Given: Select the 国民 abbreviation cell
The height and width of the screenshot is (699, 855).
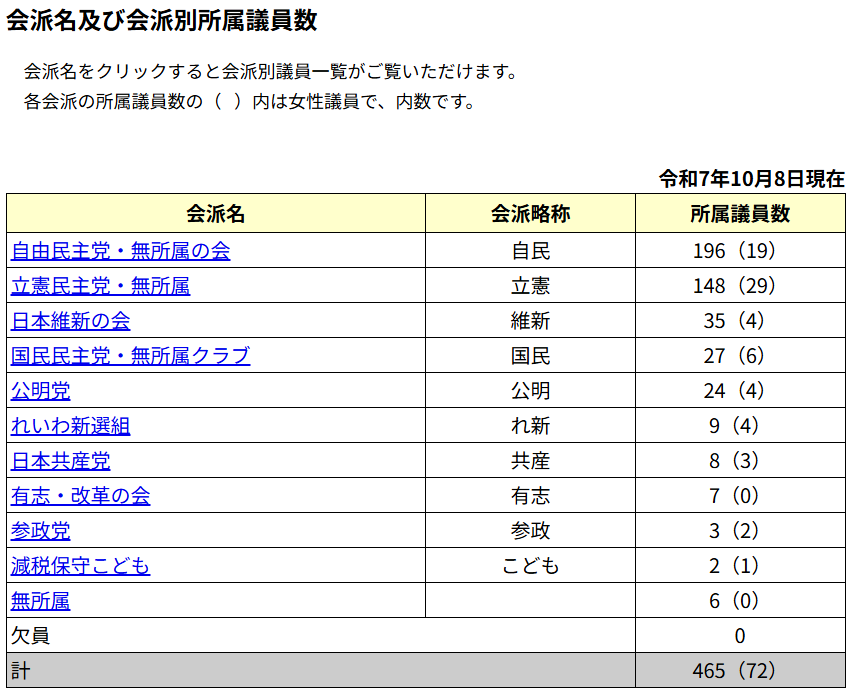Looking at the screenshot, I should coord(531,355).
